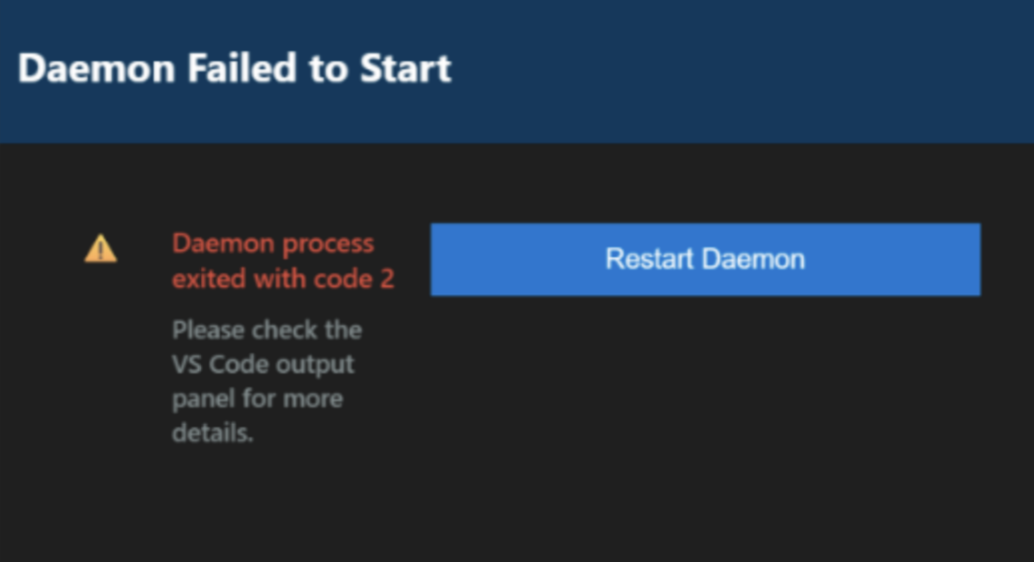Viewport: 1034px width, 562px height.
Task: Click the "Please check the" help text line
Action: click(x=267, y=330)
